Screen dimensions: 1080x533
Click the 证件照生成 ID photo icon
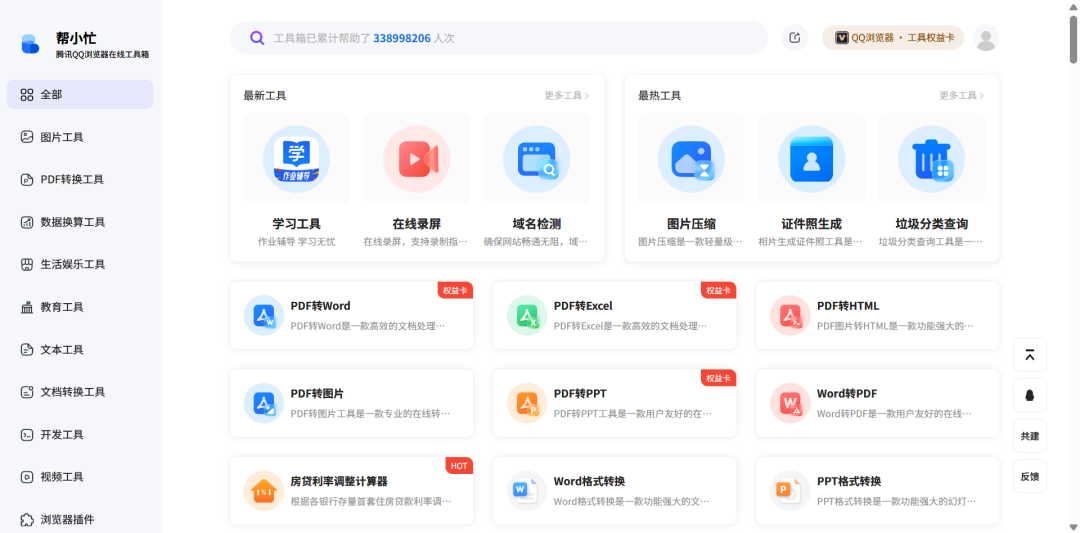tap(811, 159)
